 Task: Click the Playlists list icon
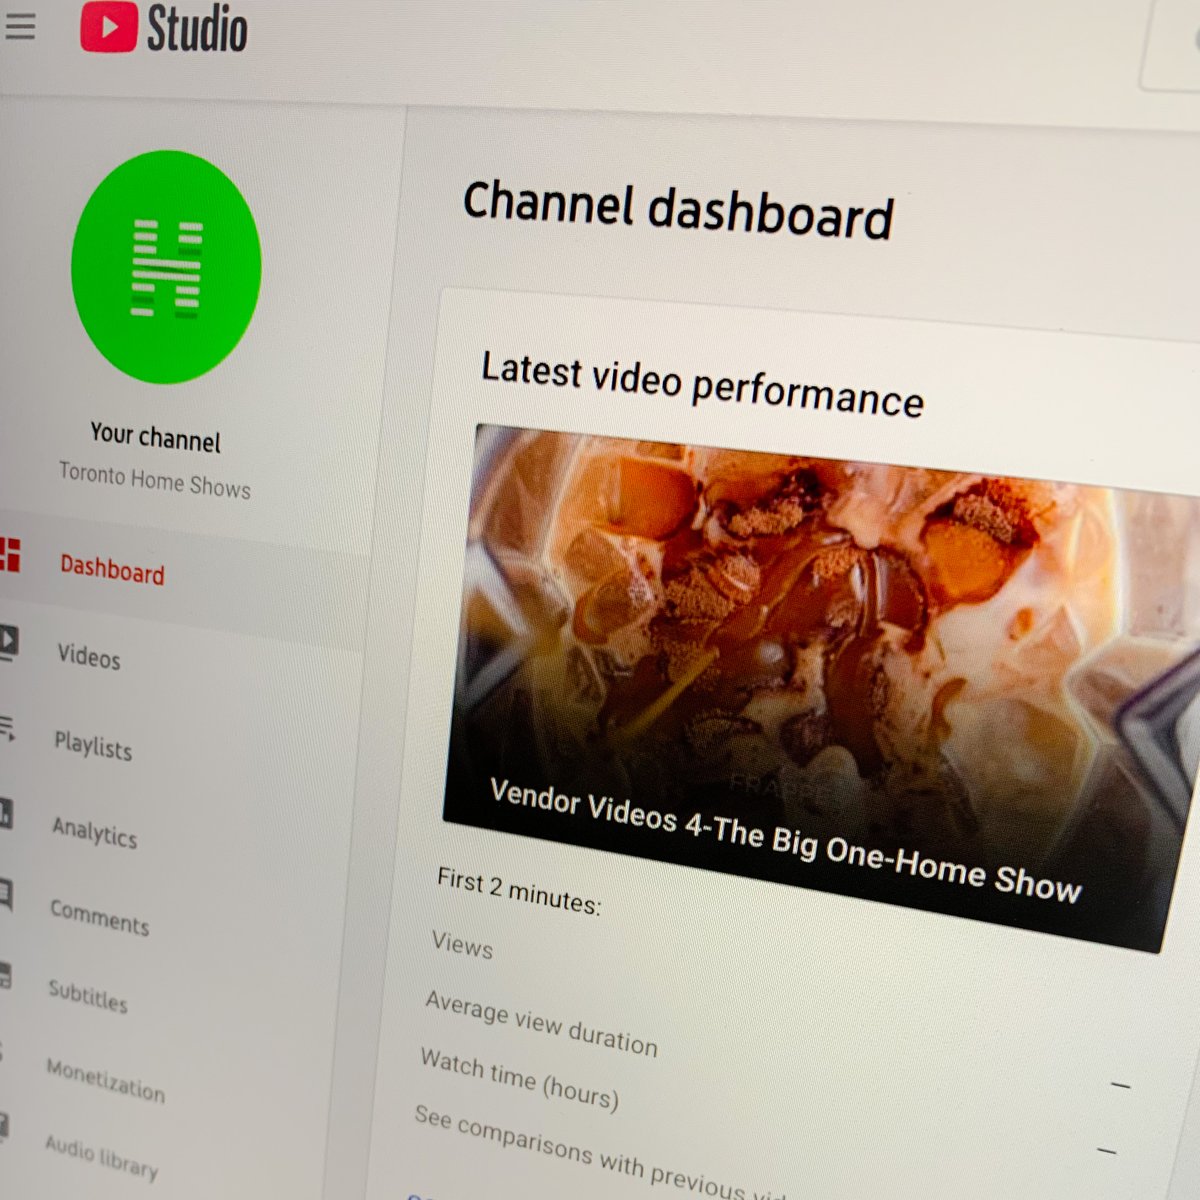click(7, 728)
